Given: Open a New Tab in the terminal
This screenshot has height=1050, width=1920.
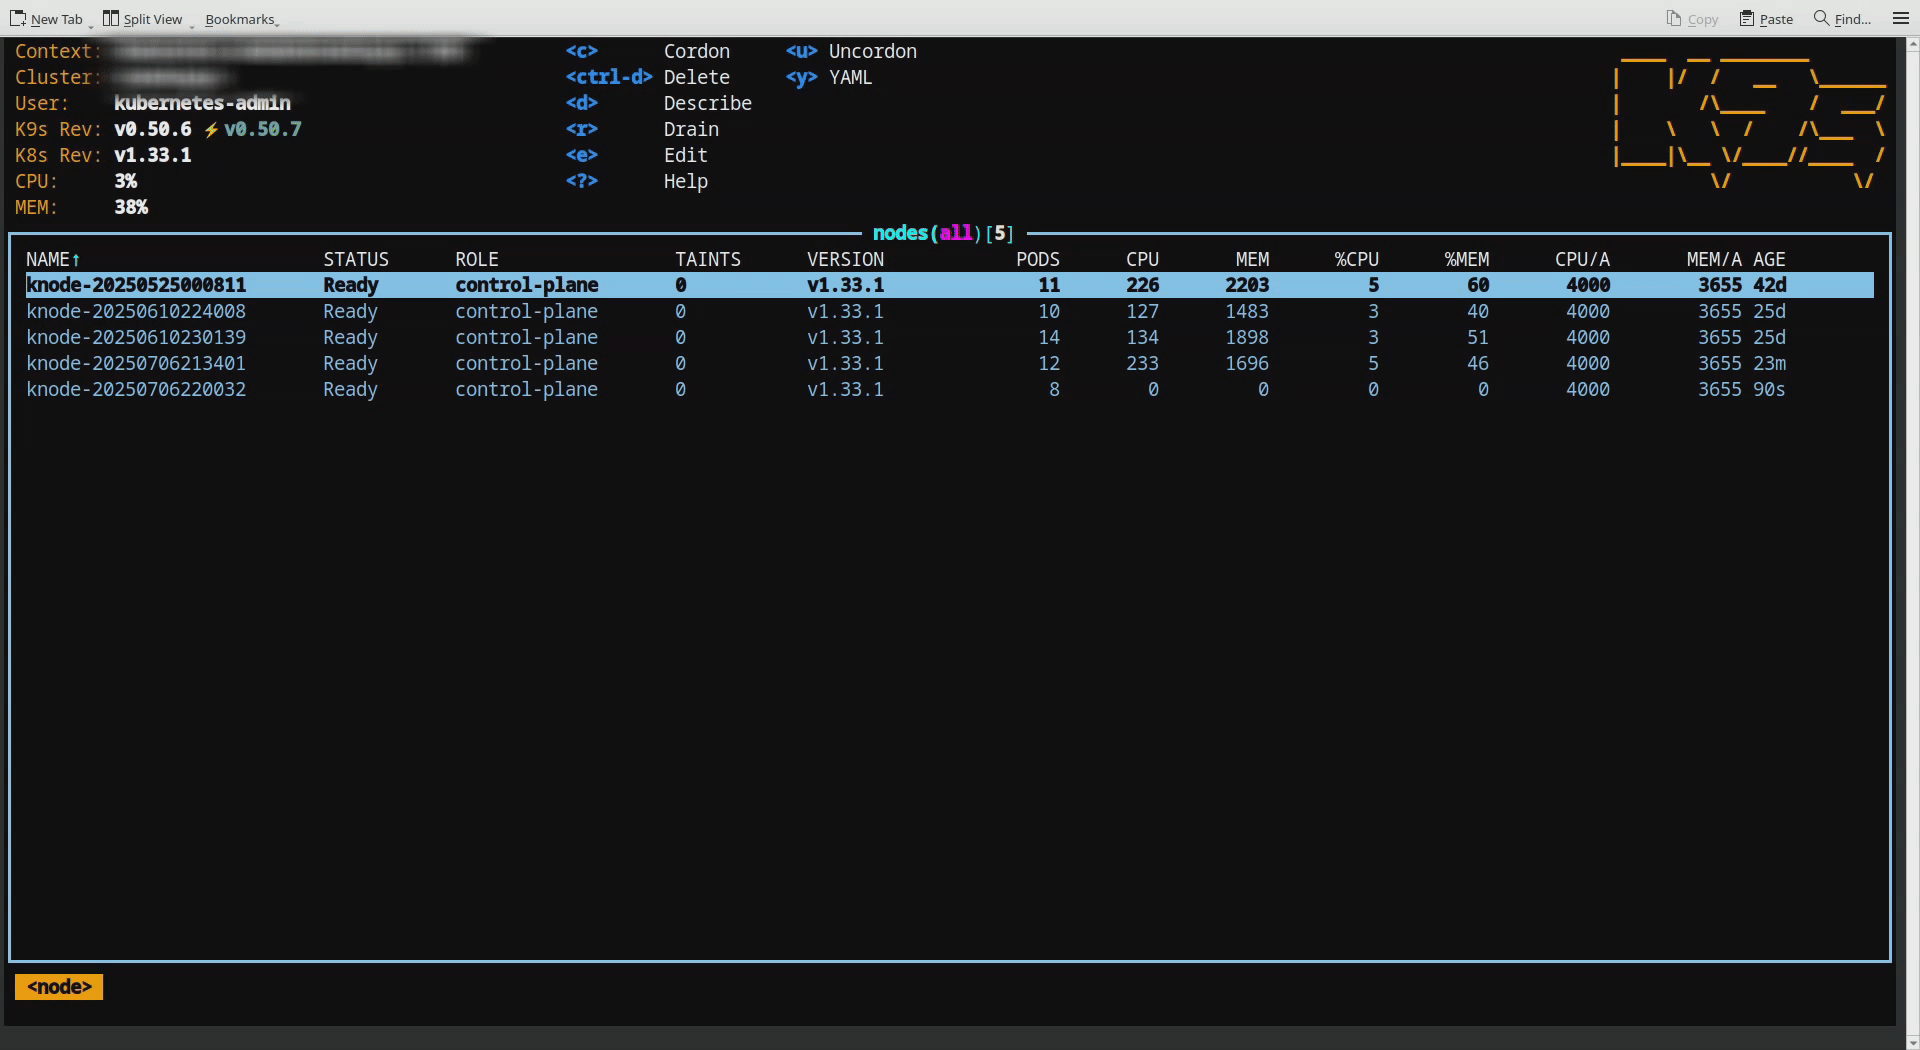Looking at the screenshot, I should [x=46, y=19].
